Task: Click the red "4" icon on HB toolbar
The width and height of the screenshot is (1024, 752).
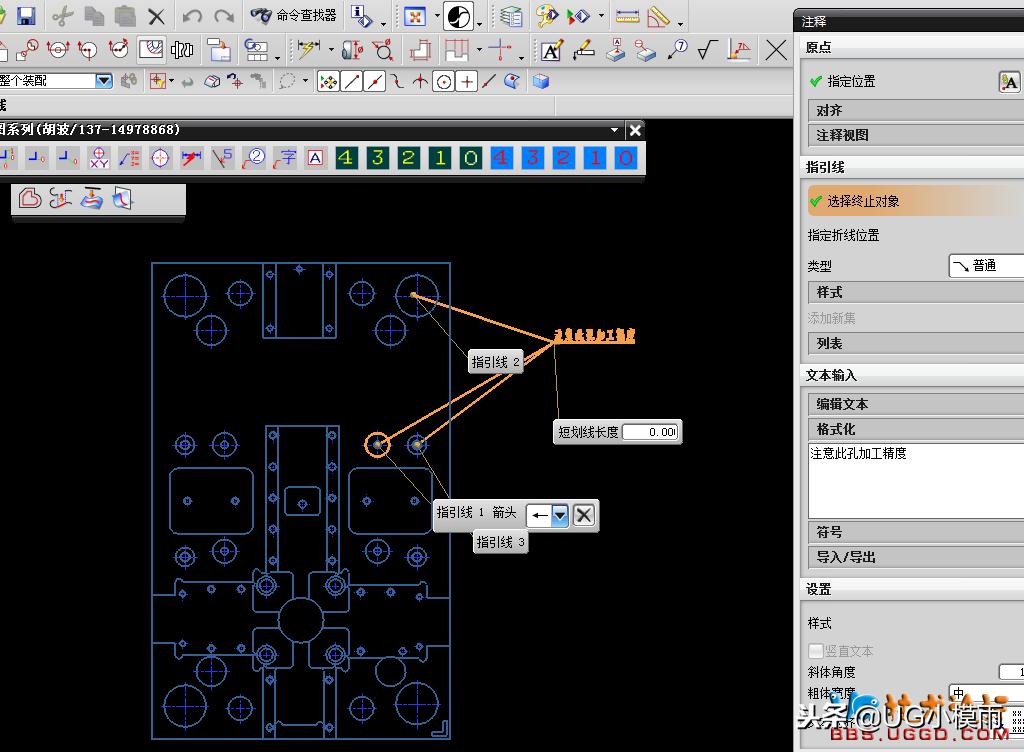Action: 503,157
